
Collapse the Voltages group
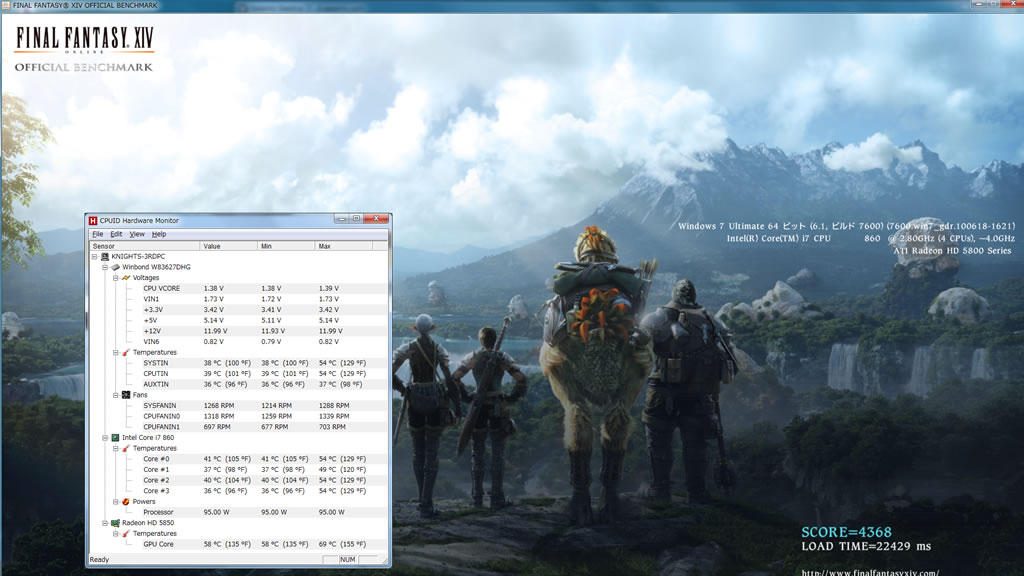coord(116,278)
